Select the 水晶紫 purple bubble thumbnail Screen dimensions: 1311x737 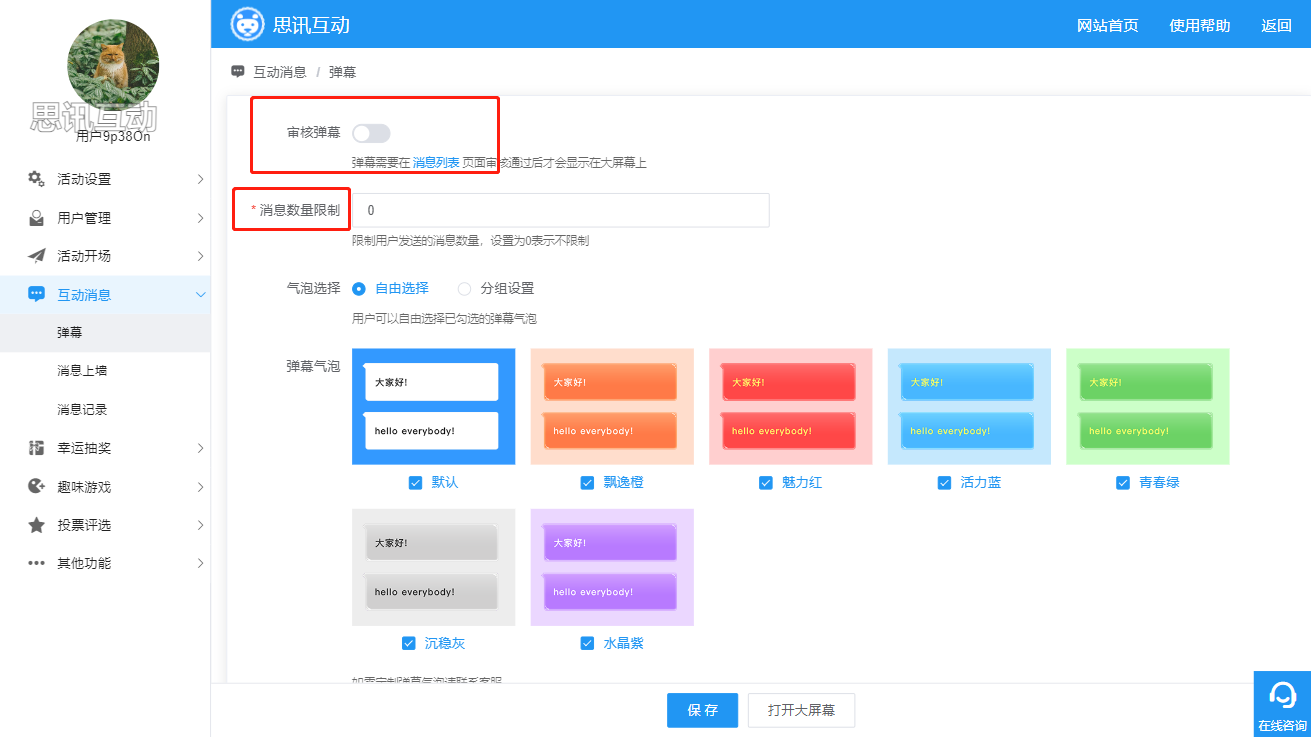(x=612, y=567)
